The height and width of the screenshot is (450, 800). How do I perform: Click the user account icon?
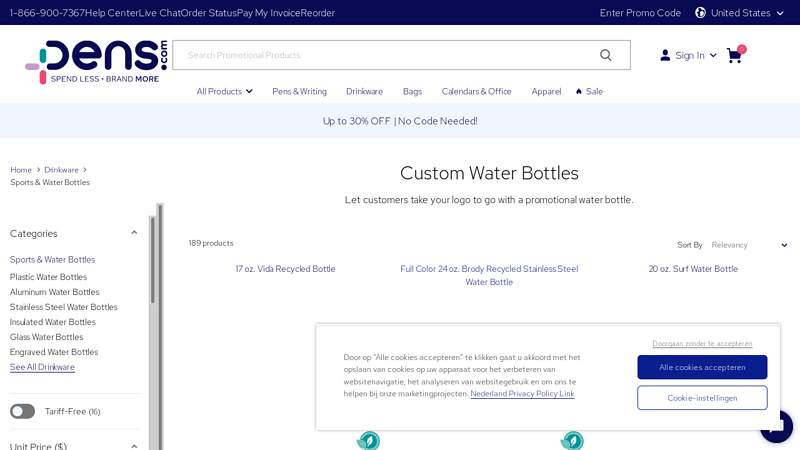(665, 55)
